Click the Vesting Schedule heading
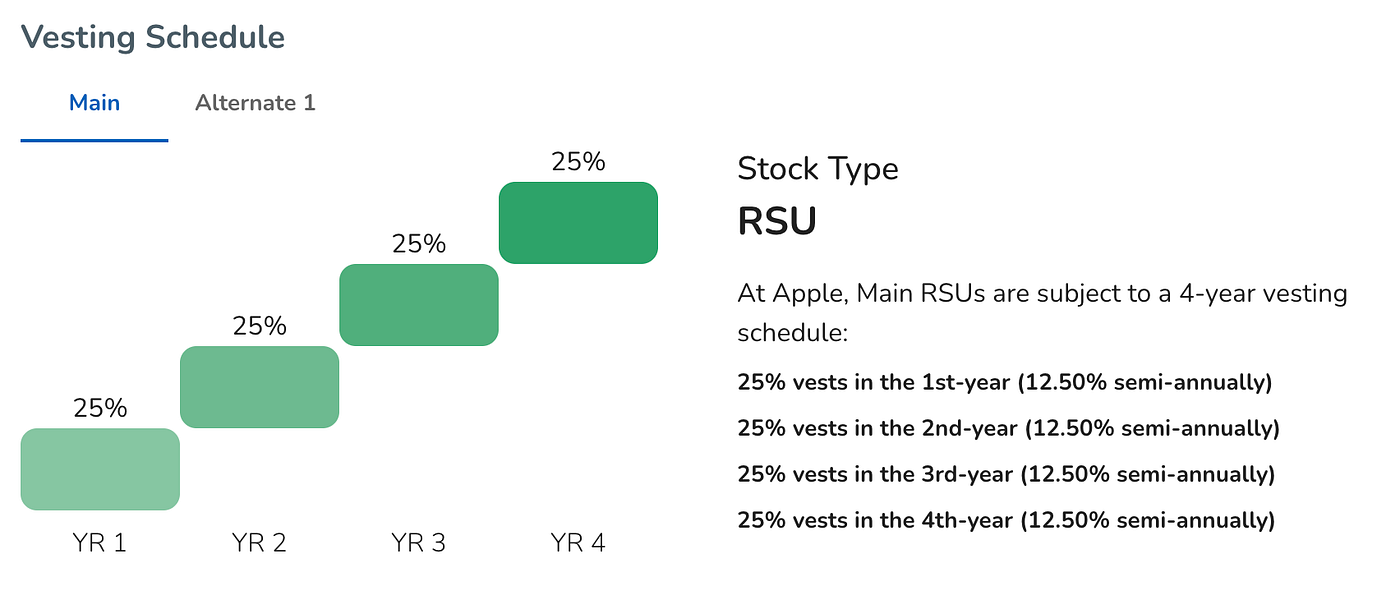Viewport: 1400px width, 615px height. coord(153,37)
